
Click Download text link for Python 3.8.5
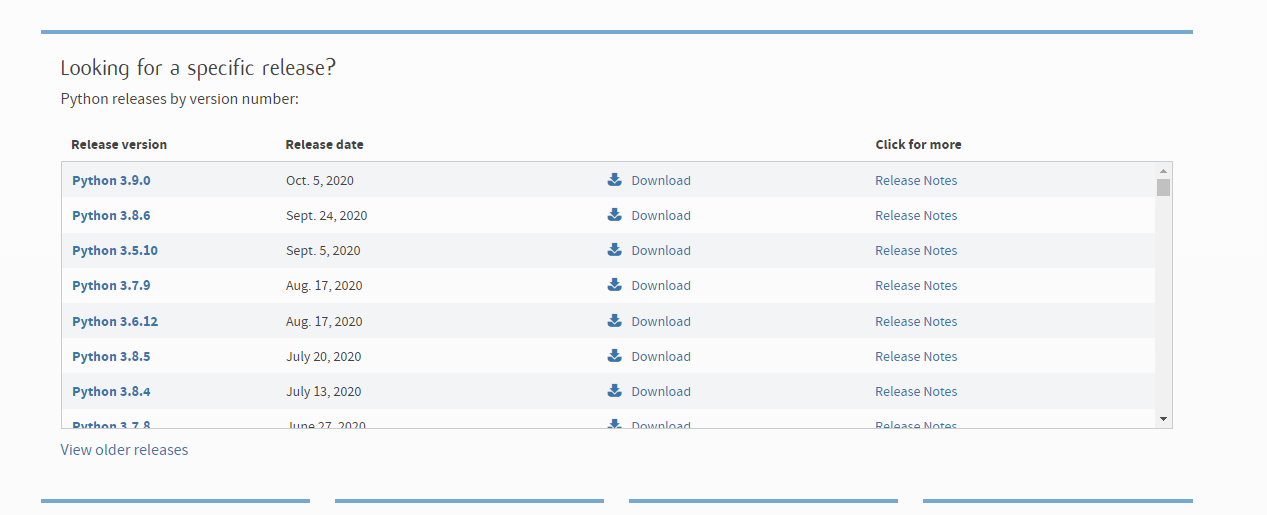[661, 357]
